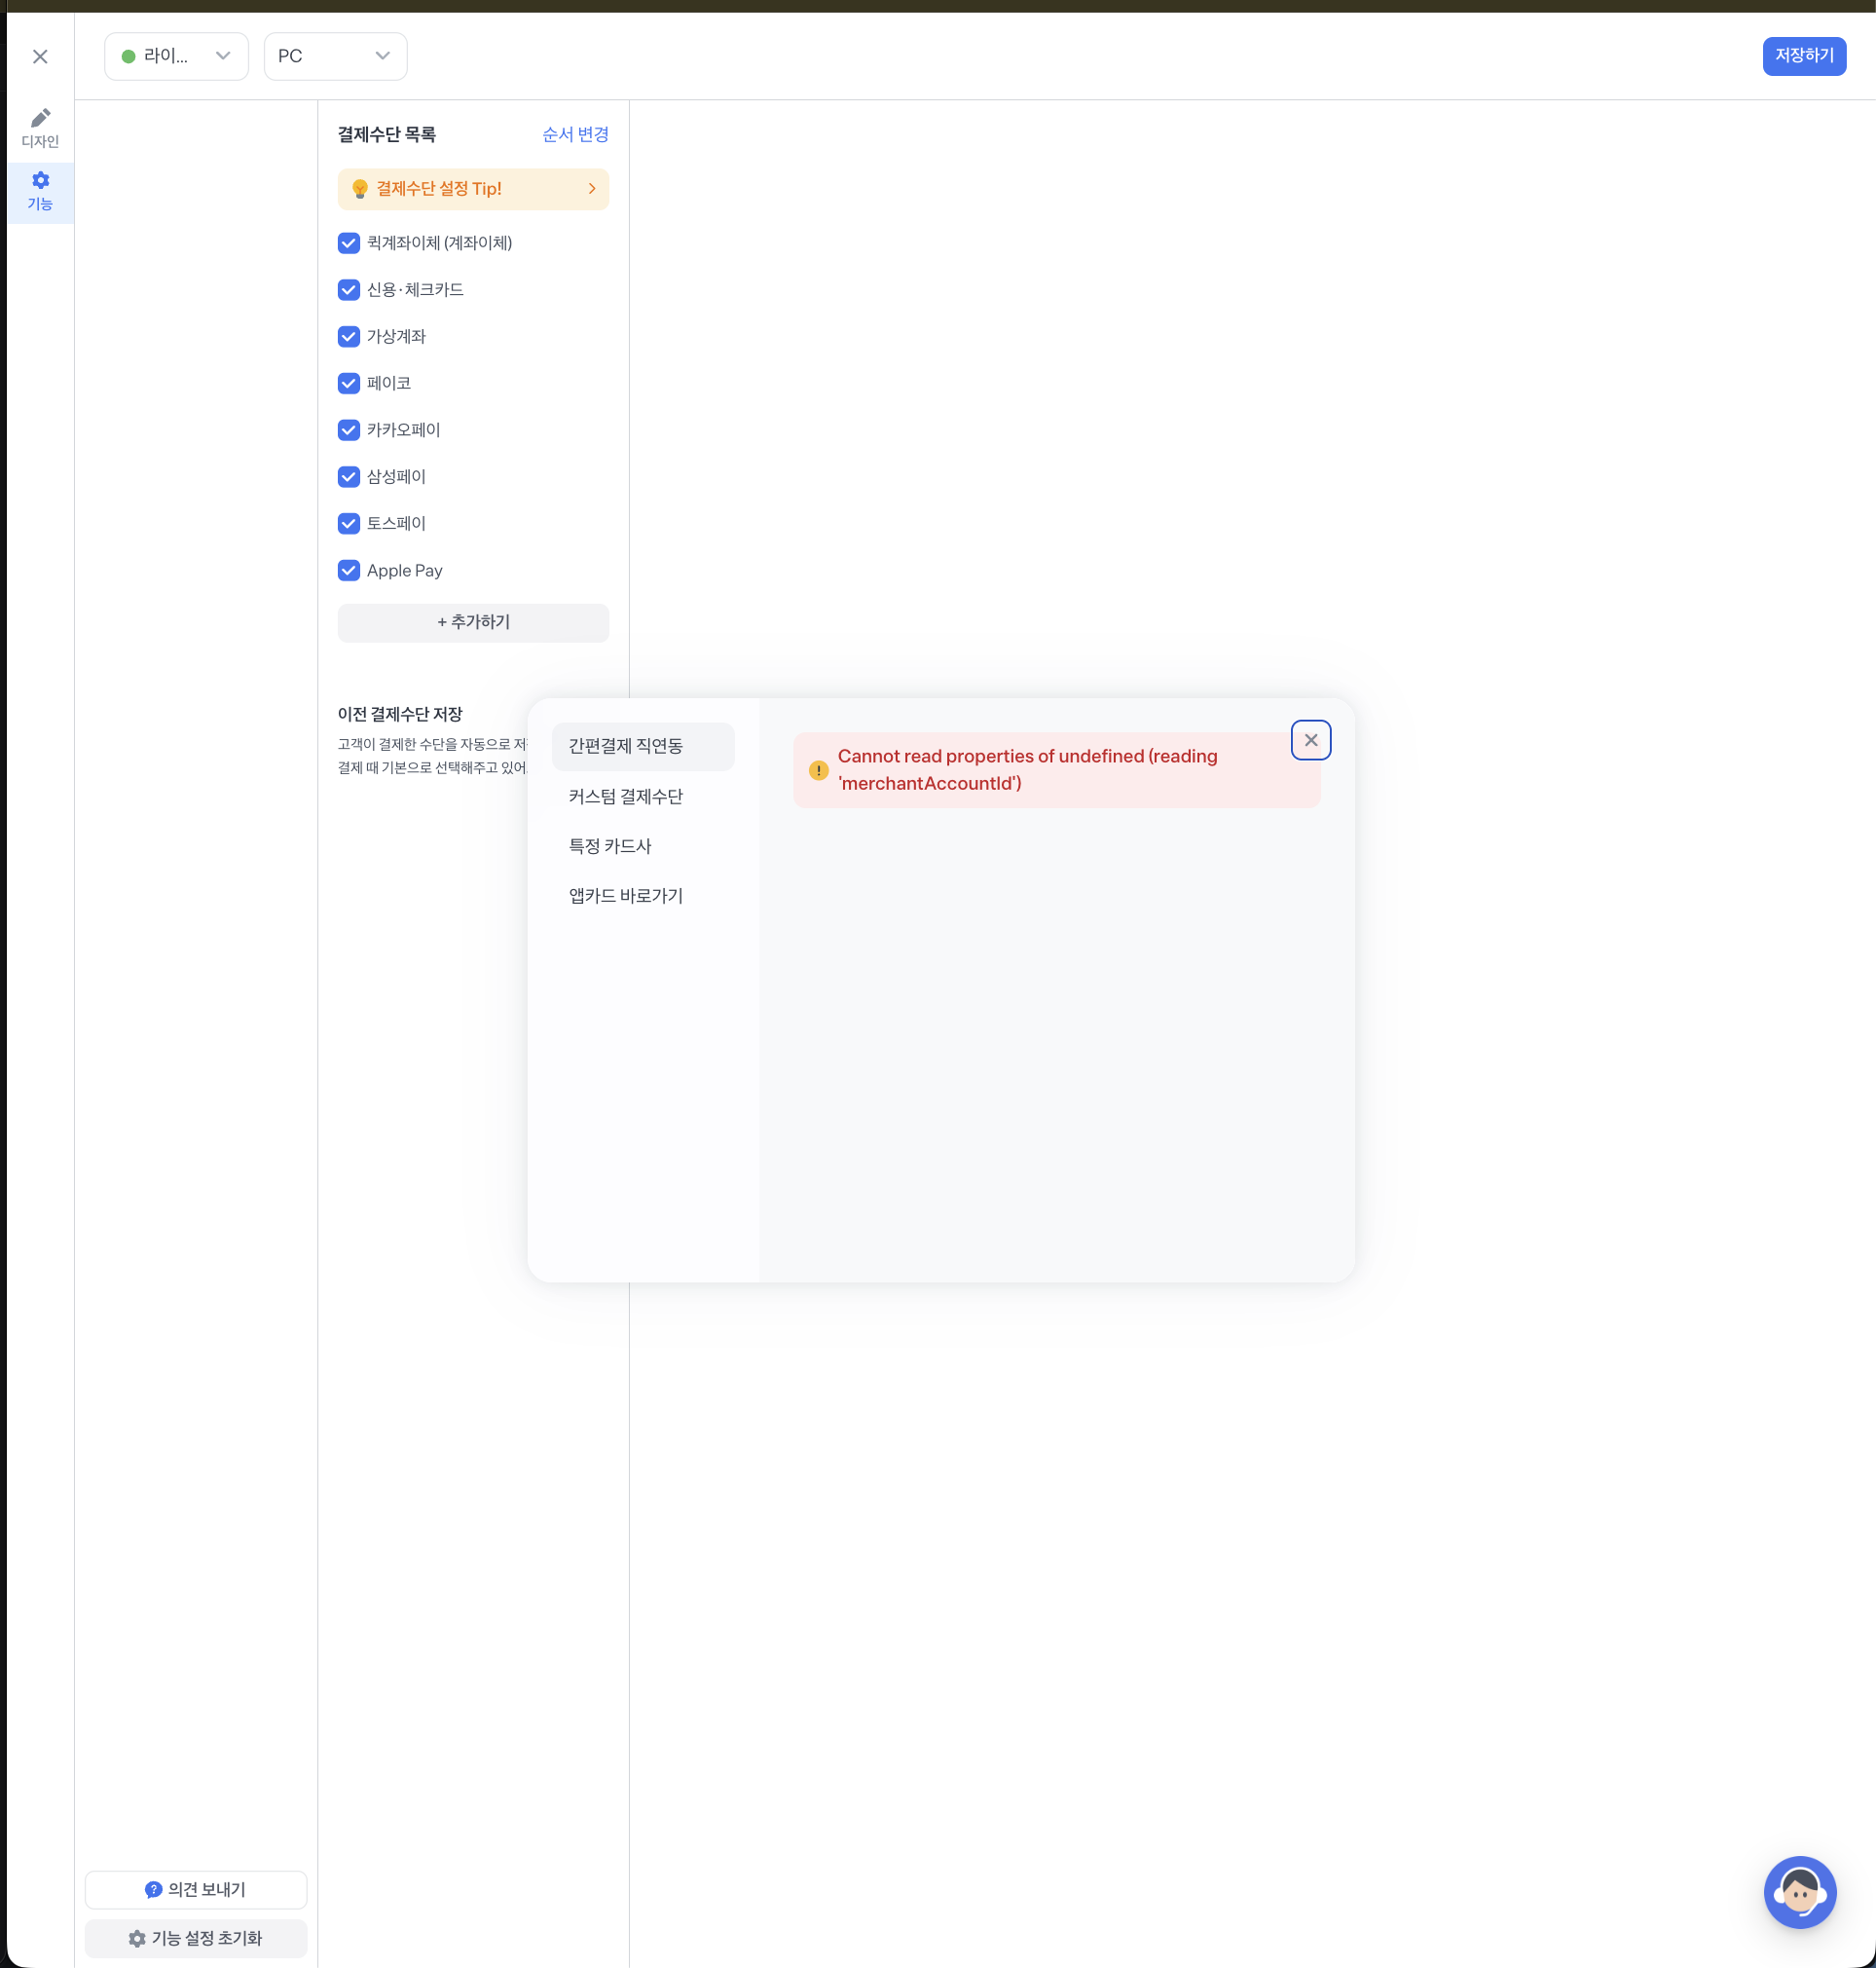The width and height of the screenshot is (1876, 1968).
Task: Click the question mark icon on 의견 보내기
Action: pos(153,1889)
